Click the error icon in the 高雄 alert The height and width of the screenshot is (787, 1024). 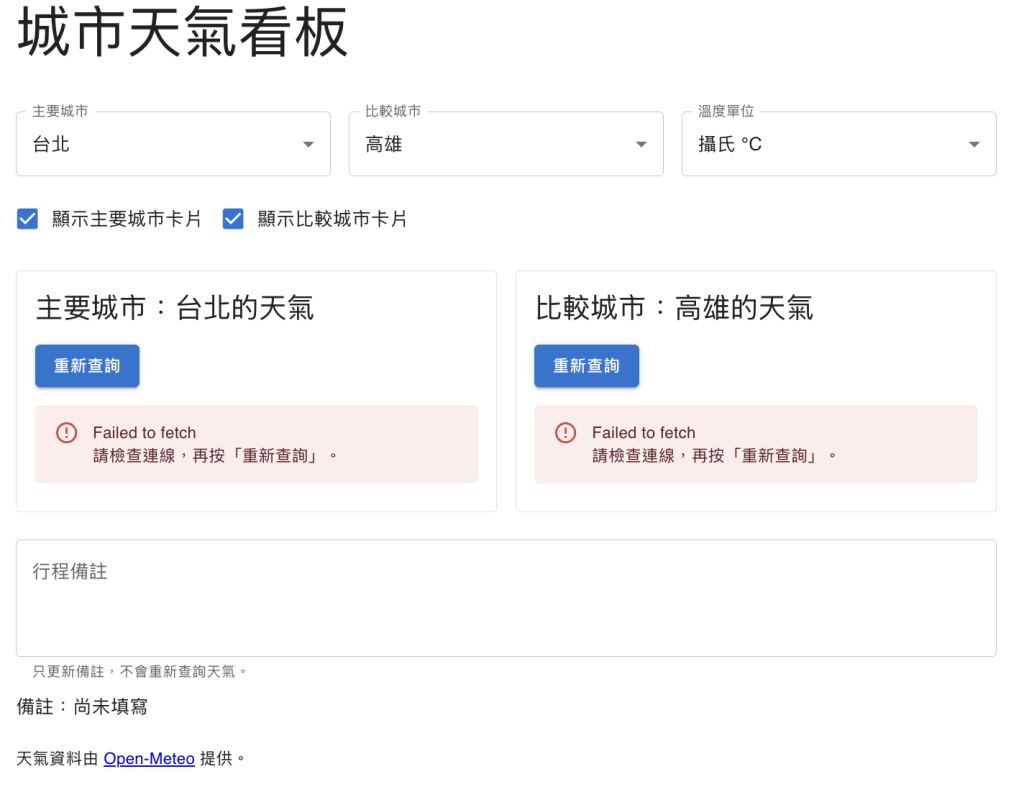[566, 432]
